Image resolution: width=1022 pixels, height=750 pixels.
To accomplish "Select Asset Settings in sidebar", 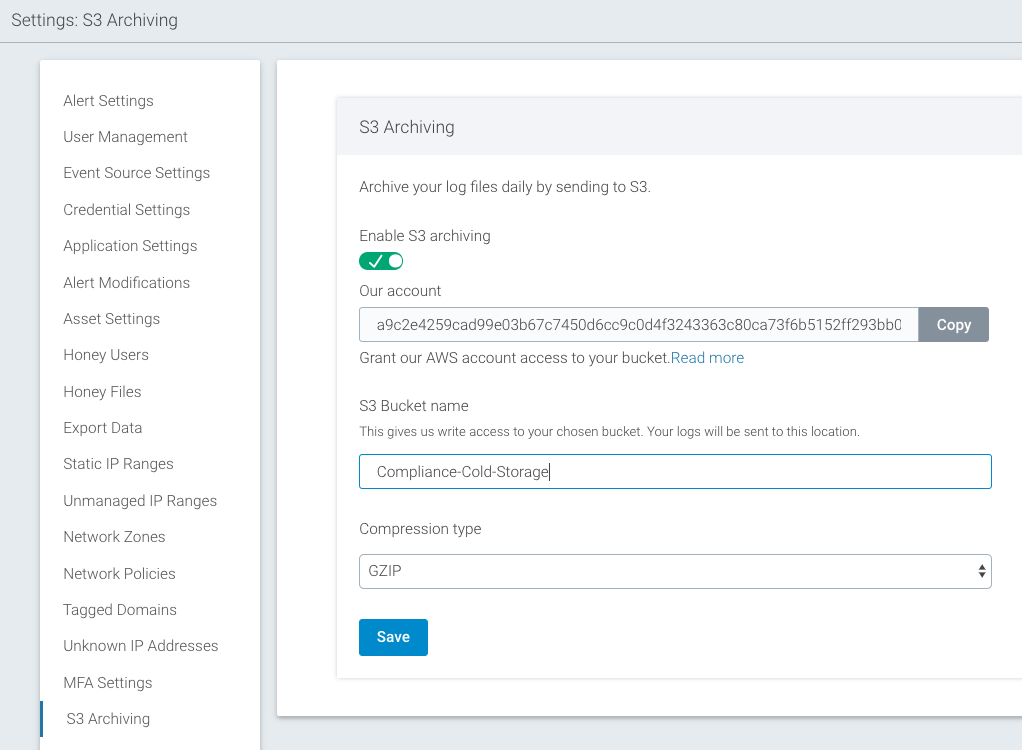I will pyautogui.click(x=111, y=319).
